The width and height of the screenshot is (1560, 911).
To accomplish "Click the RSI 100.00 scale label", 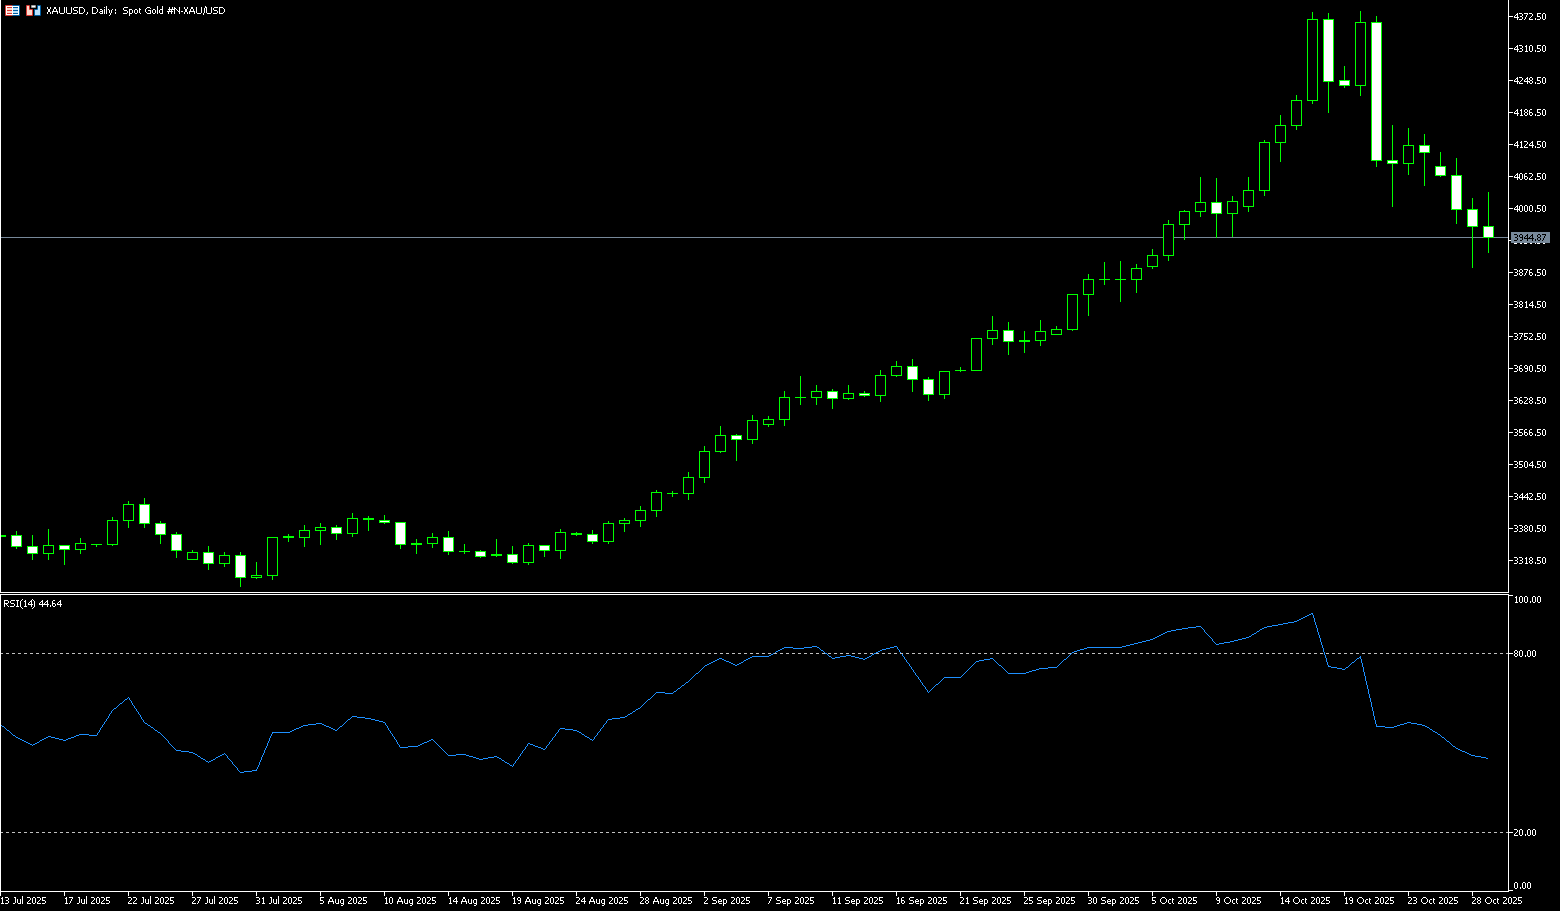I will click(1528, 600).
